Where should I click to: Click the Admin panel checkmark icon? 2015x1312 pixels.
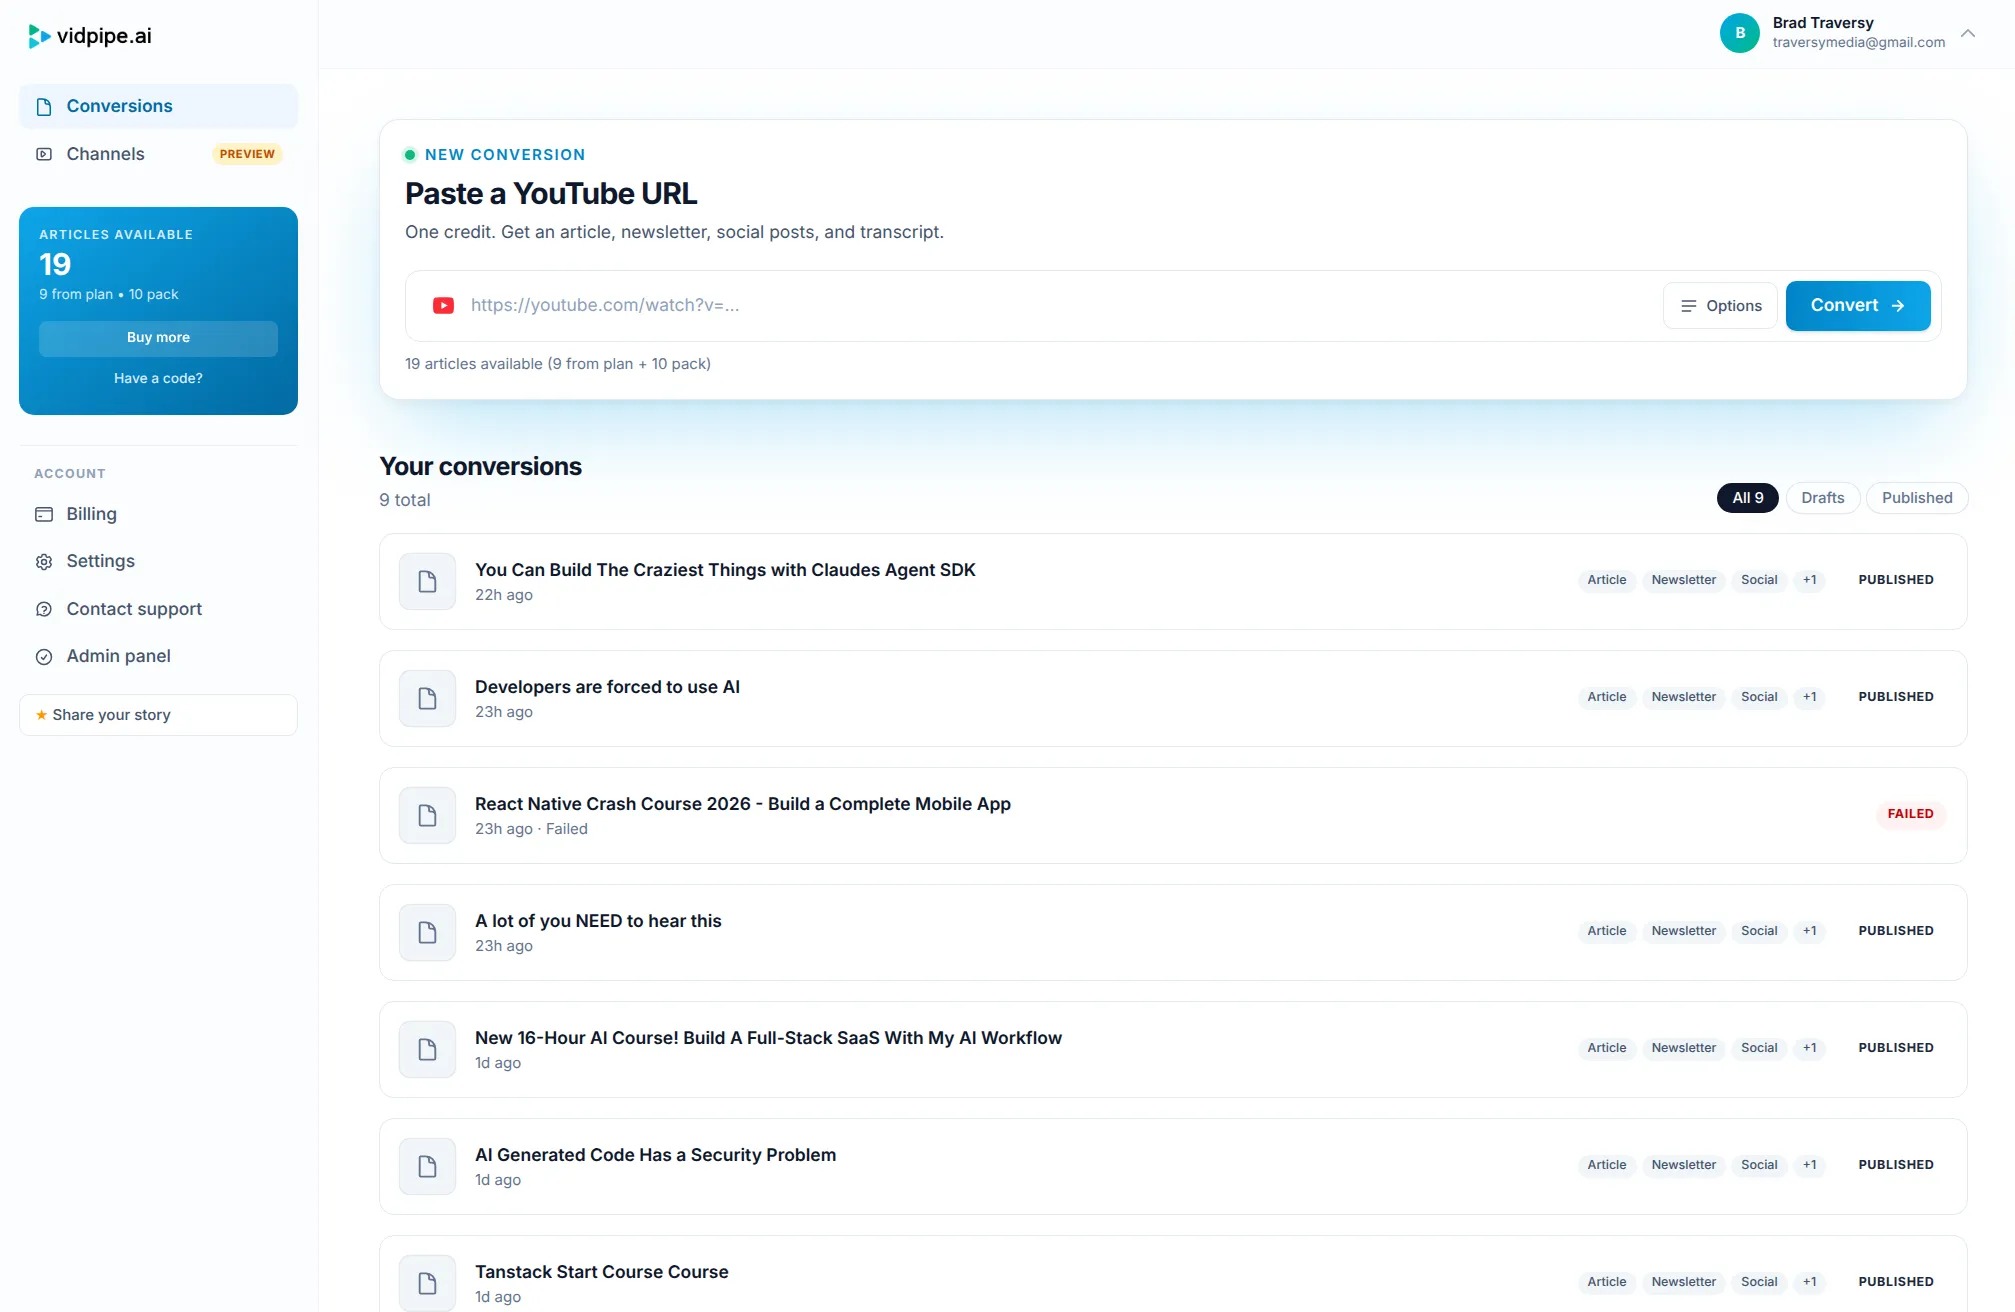[44, 657]
